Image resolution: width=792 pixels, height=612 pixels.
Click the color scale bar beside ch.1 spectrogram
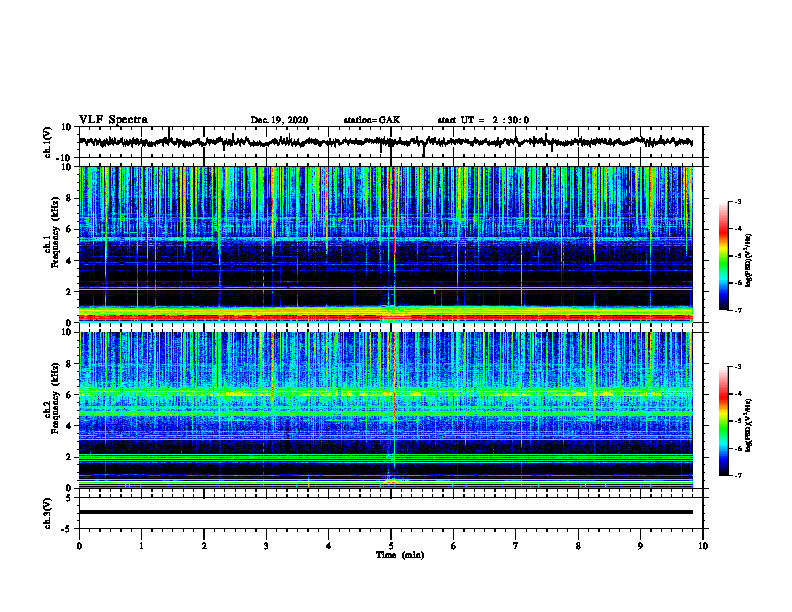point(723,256)
